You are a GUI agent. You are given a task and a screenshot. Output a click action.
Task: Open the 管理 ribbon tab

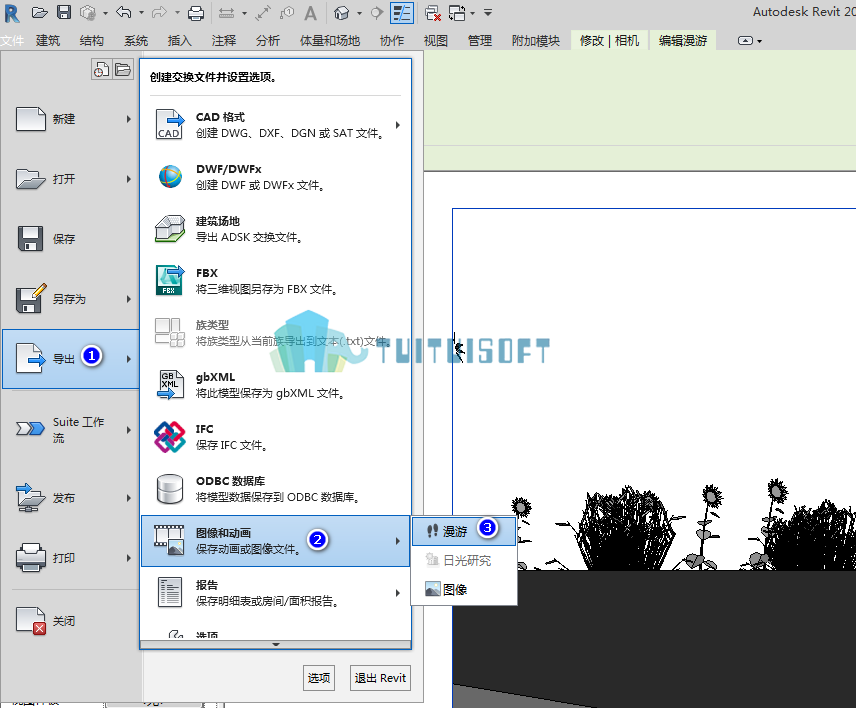[480, 40]
